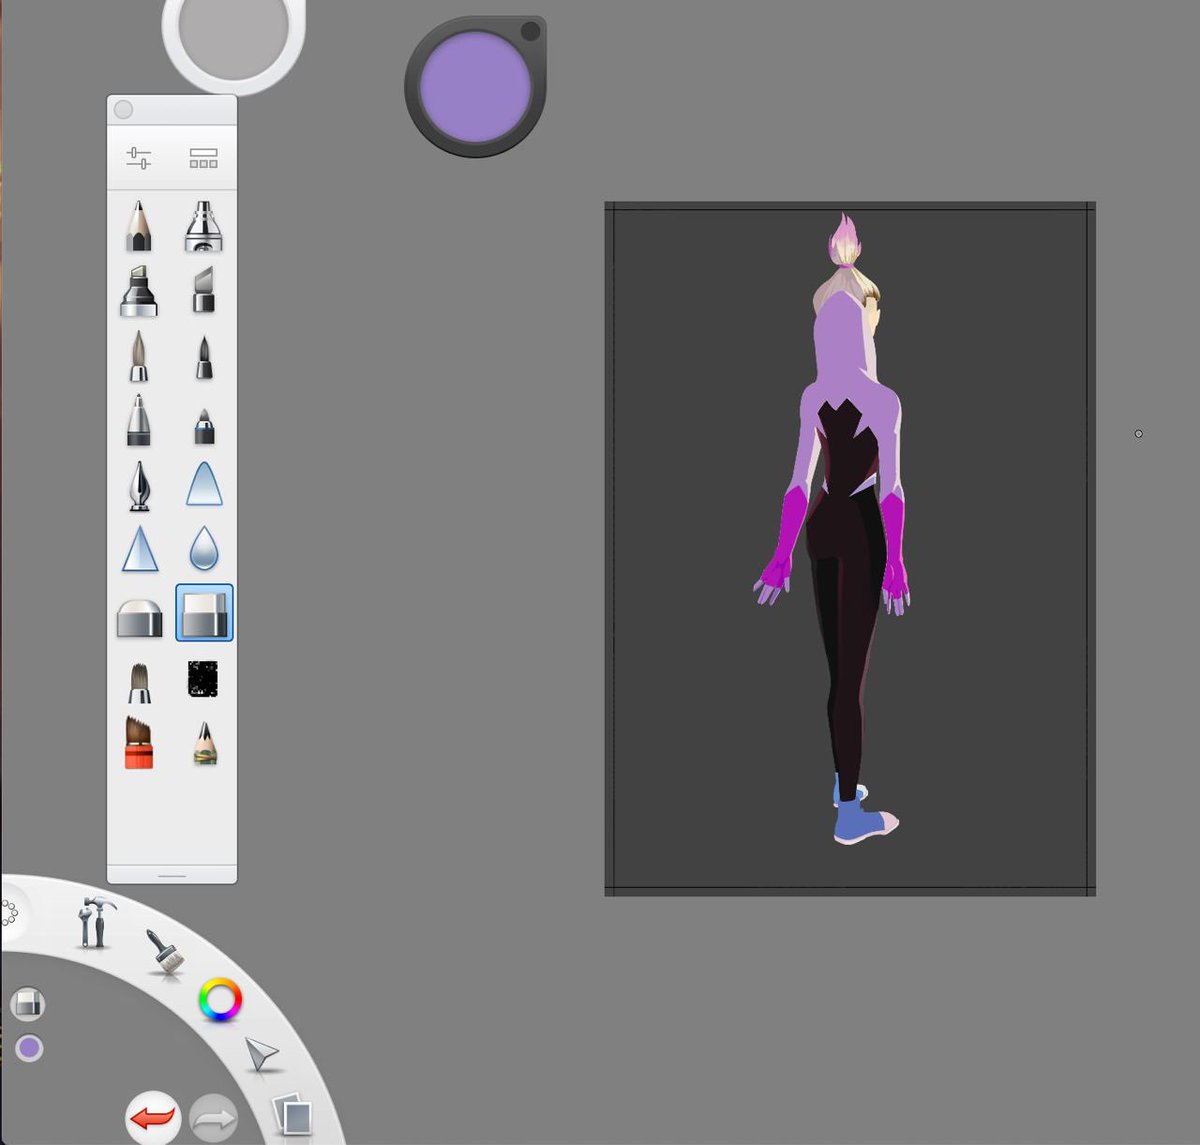This screenshot has width=1200, height=1145.
Task: Select the small technical pen
Action: 204,426
